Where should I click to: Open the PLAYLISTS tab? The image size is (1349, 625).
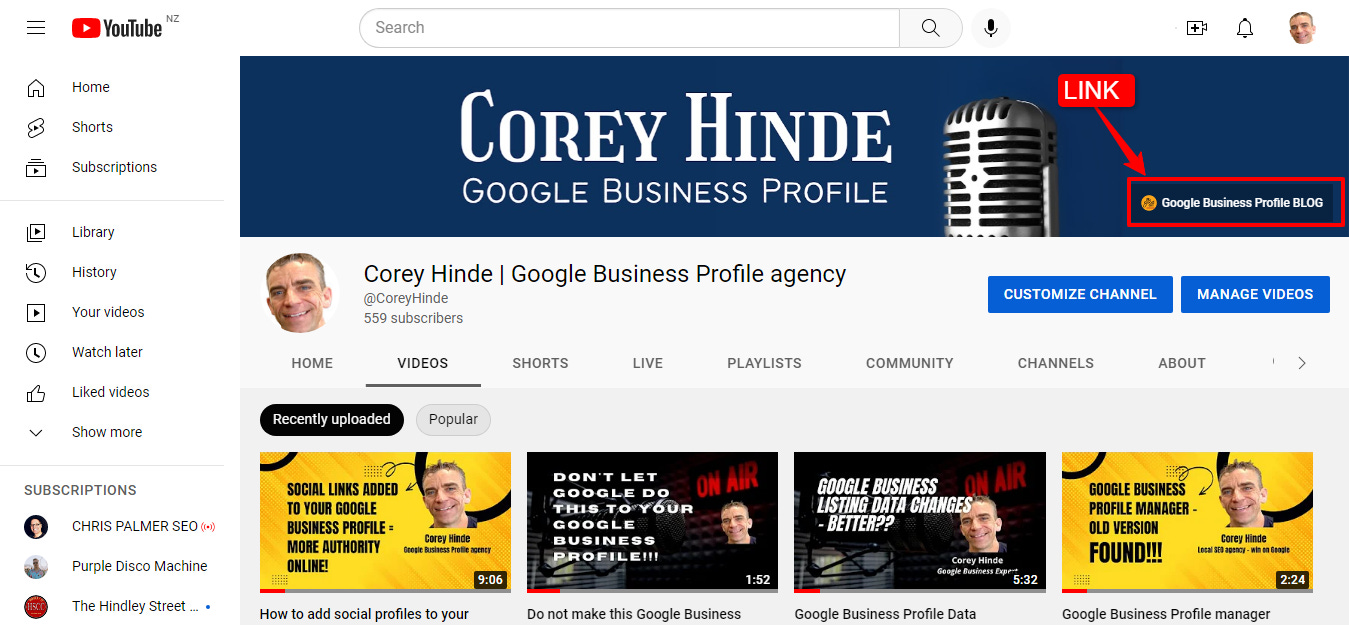(764, 363)
